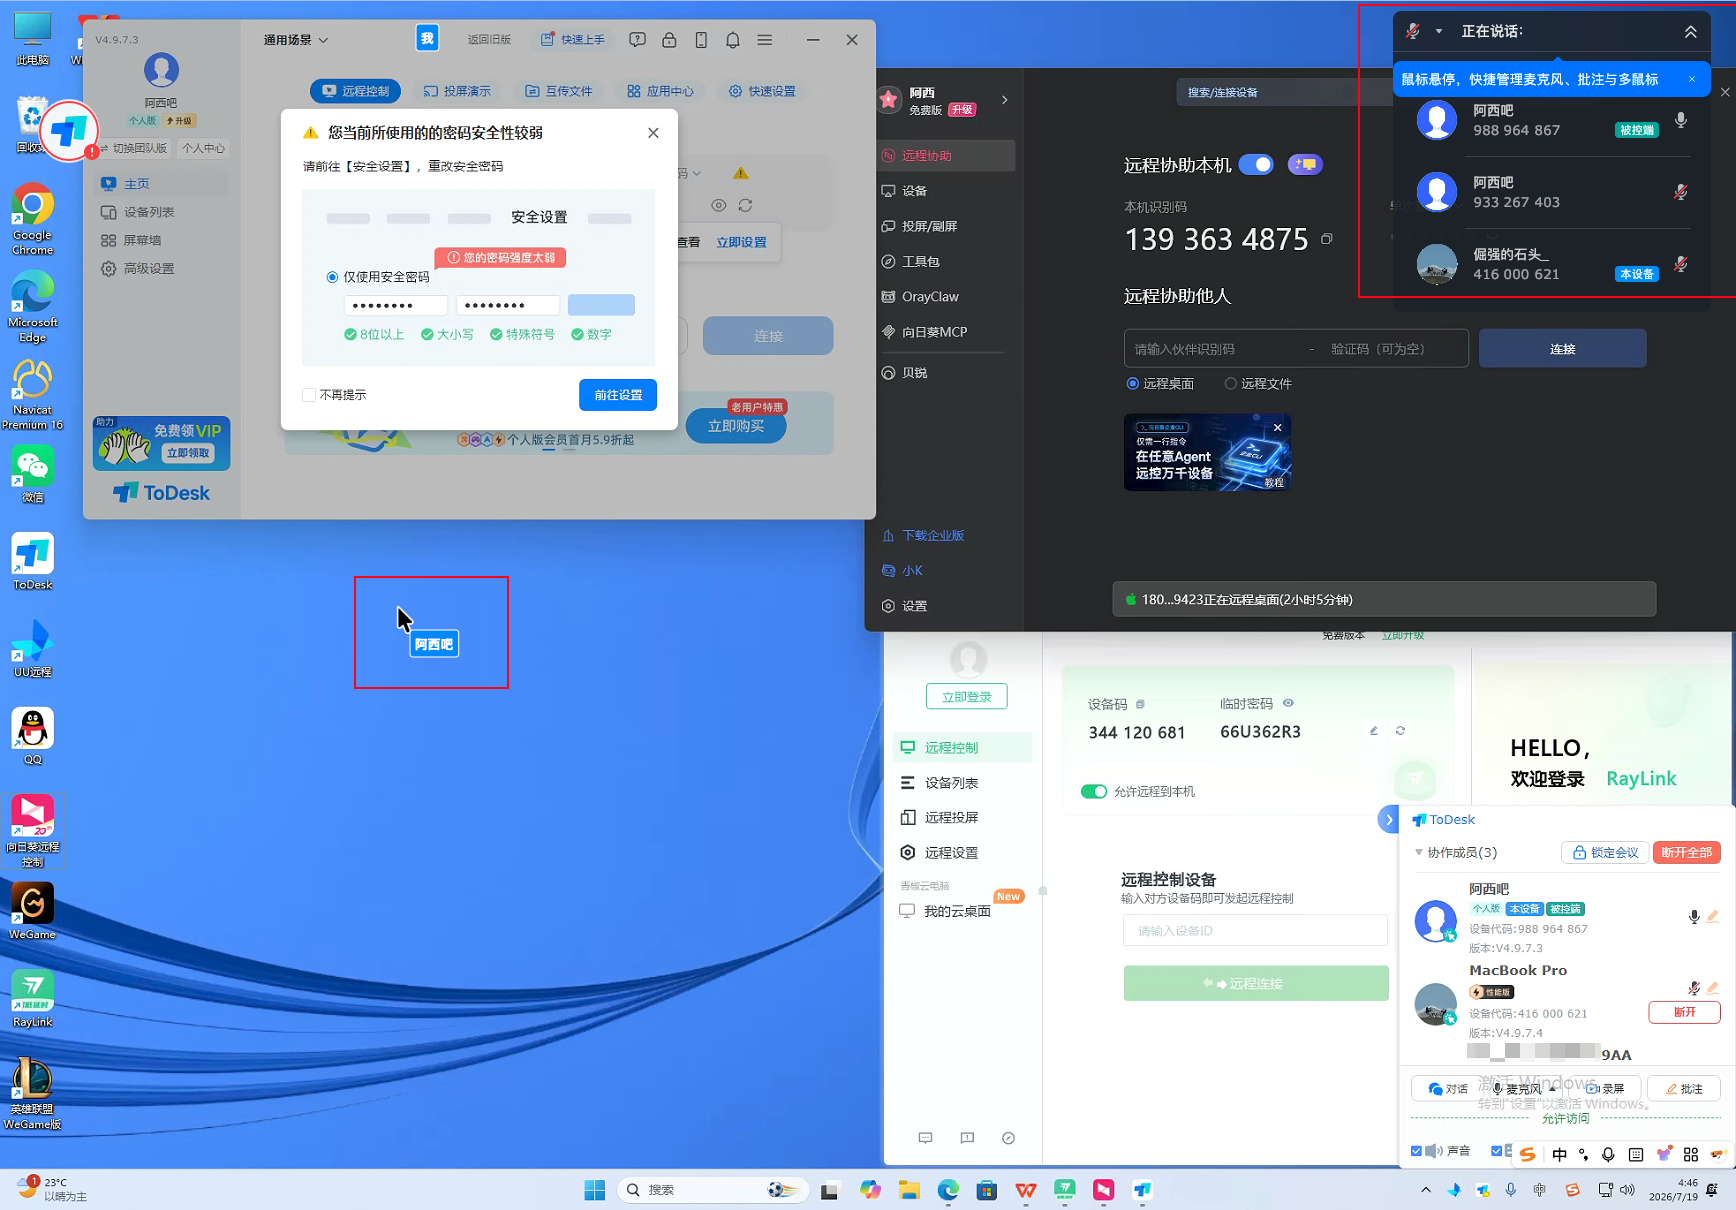
Task: Select 设备 in Sunlogin sidebar
Action: [944, 191]
